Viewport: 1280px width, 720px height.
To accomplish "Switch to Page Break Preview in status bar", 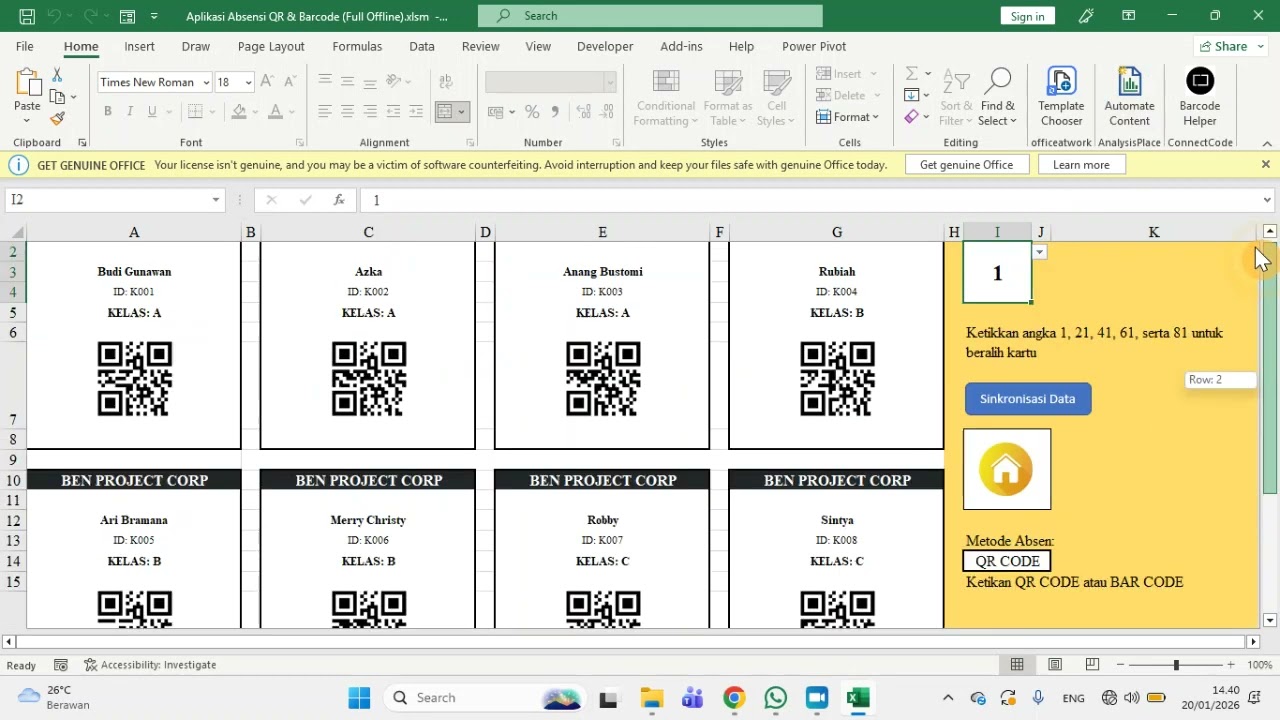I will (x=1092, y=665).
